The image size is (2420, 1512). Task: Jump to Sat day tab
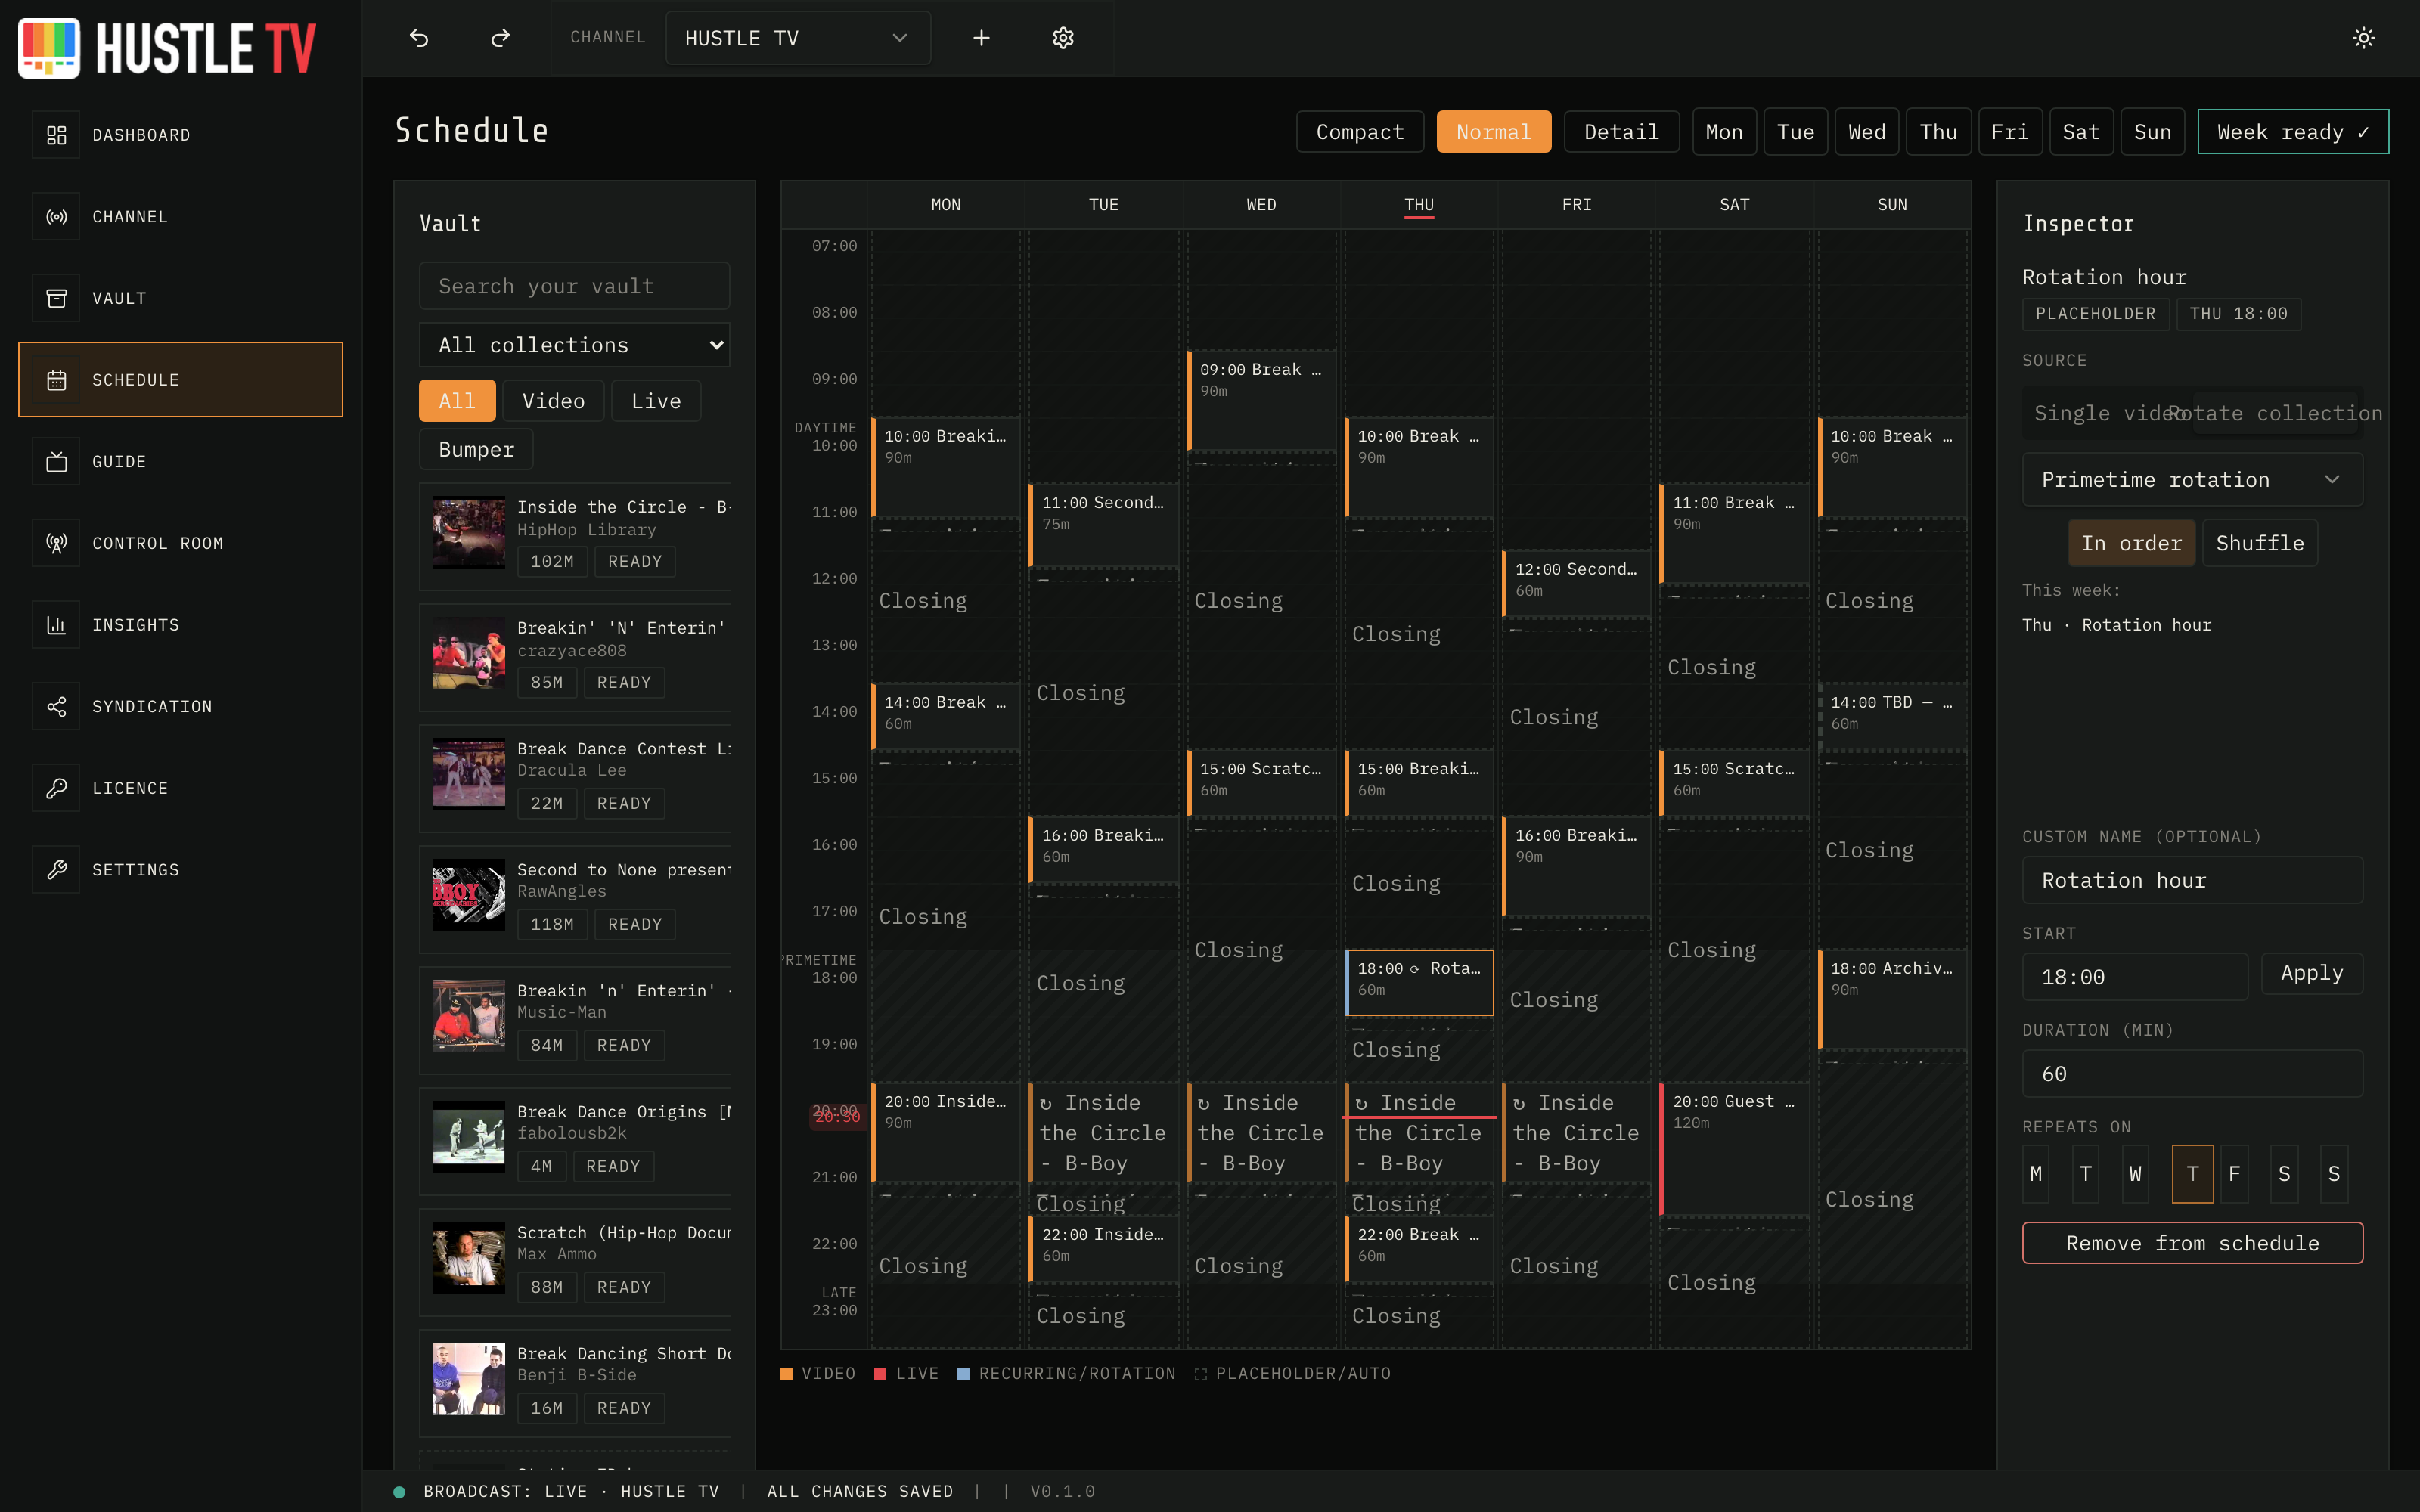point(2081,132)
